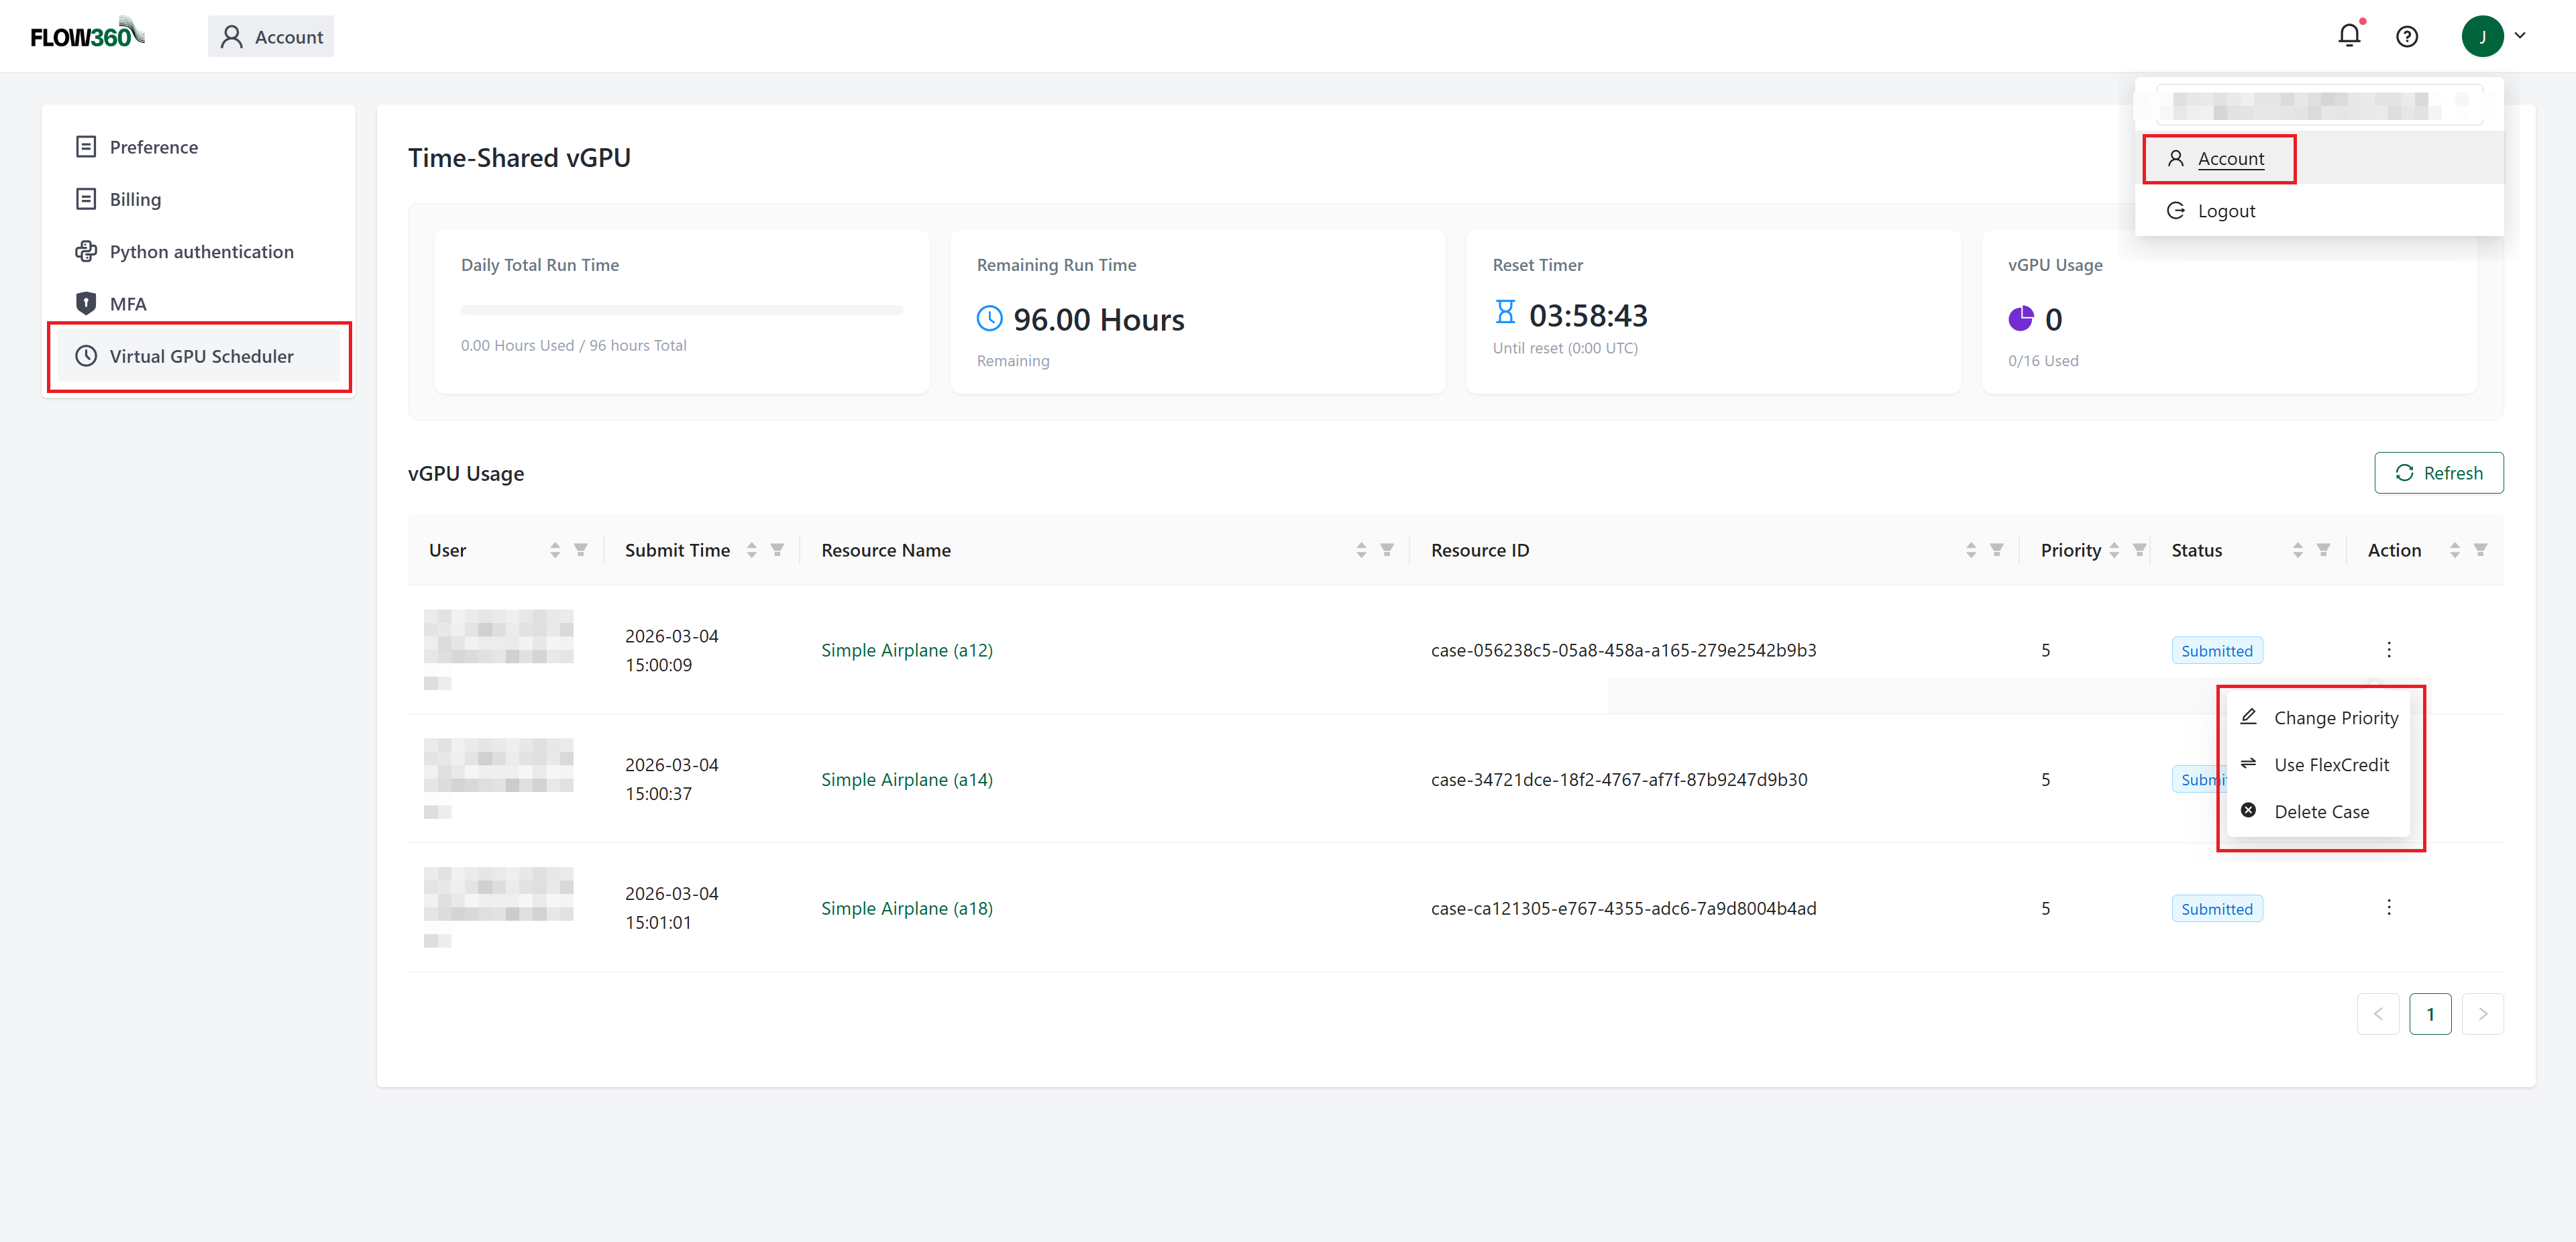This screenshot has width=2576, height=1242.
Task: Click the Python authentication icon
Action: click(86, 251)
